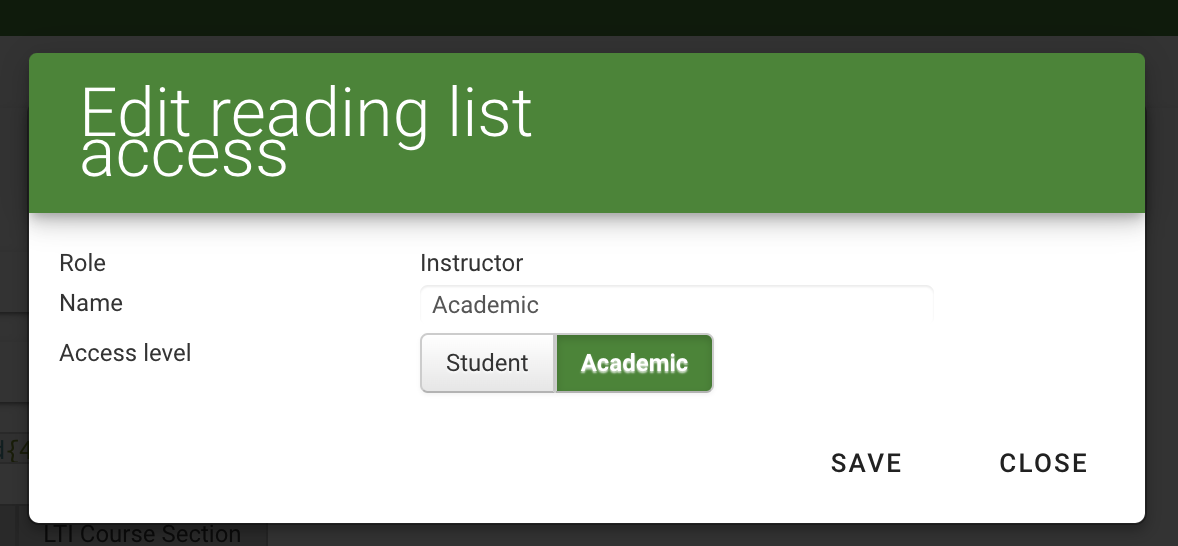
Task: Click the Instructor role value text
Action: pyautogui.click(x=471, y=263)
